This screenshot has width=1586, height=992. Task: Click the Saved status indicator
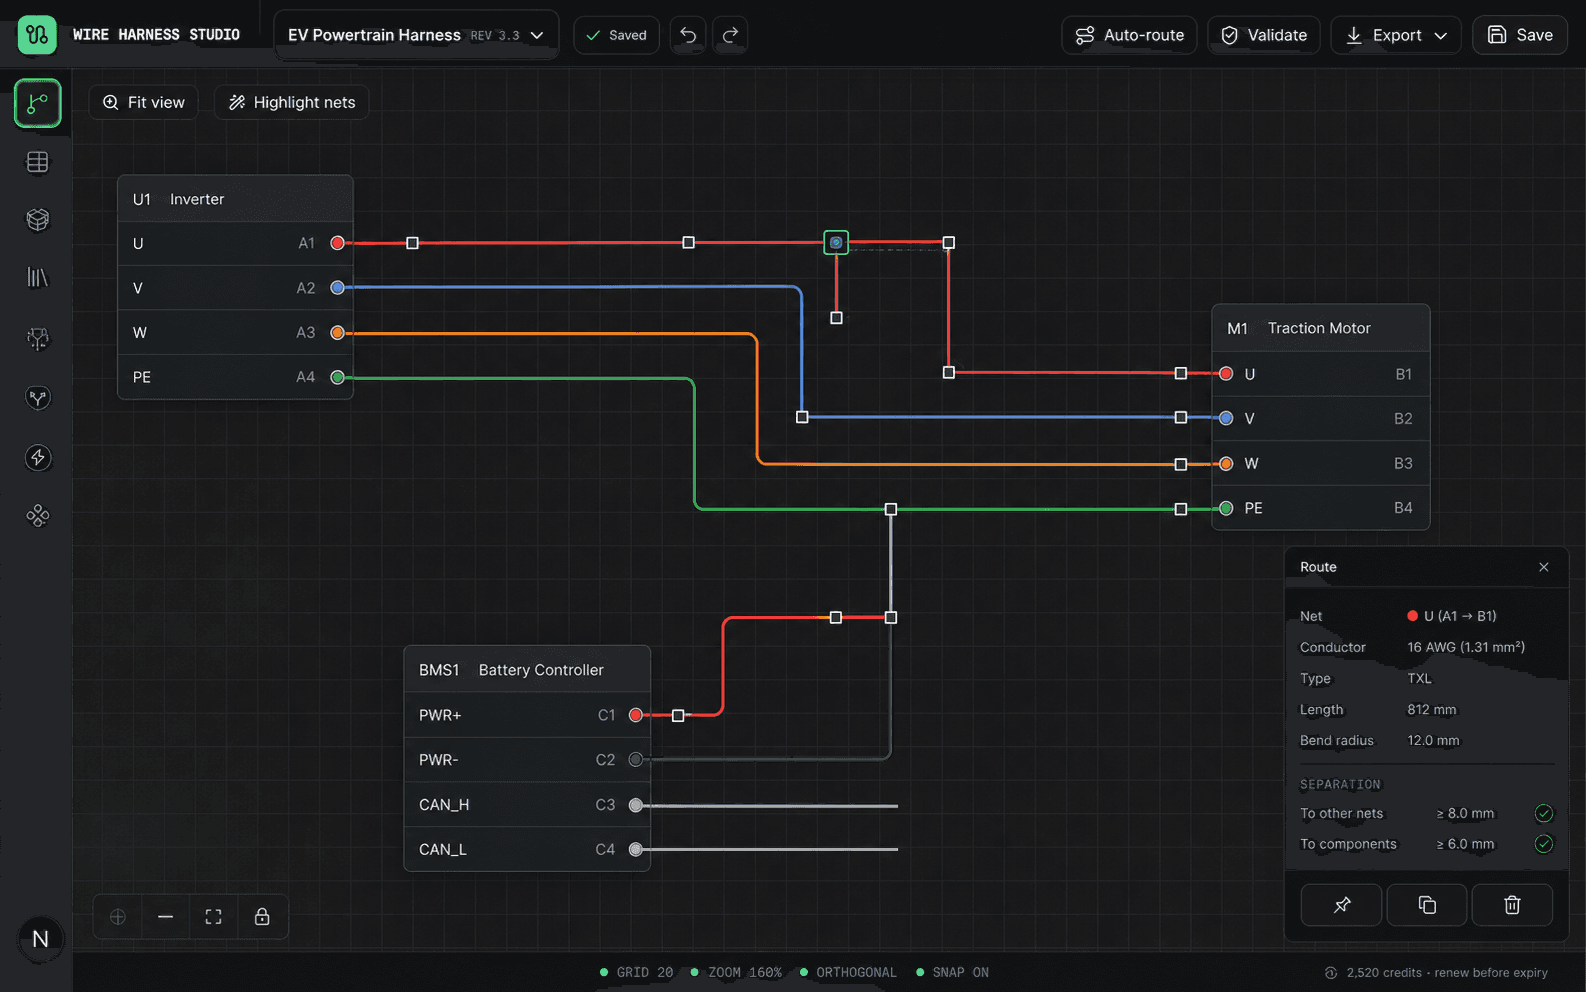click(x=616, y=35)
